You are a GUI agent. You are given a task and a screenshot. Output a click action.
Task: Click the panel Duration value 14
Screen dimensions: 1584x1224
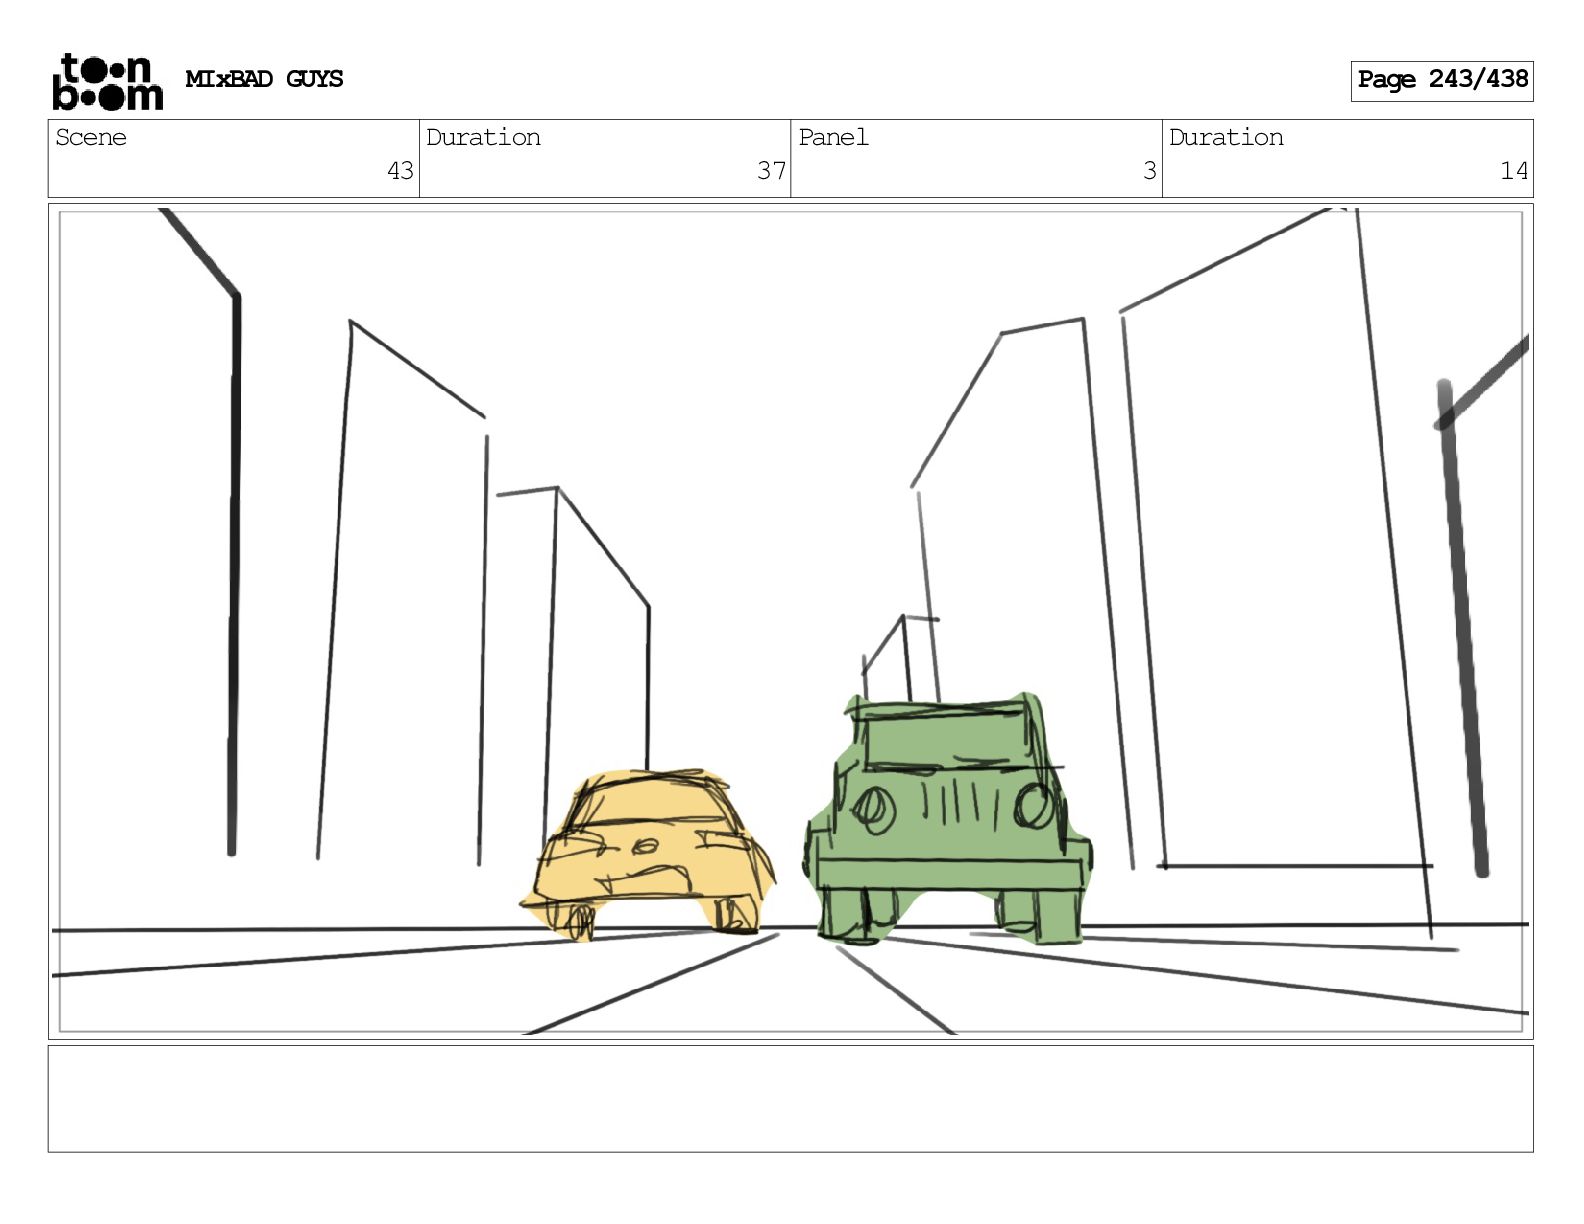[x=1514, y=171]
